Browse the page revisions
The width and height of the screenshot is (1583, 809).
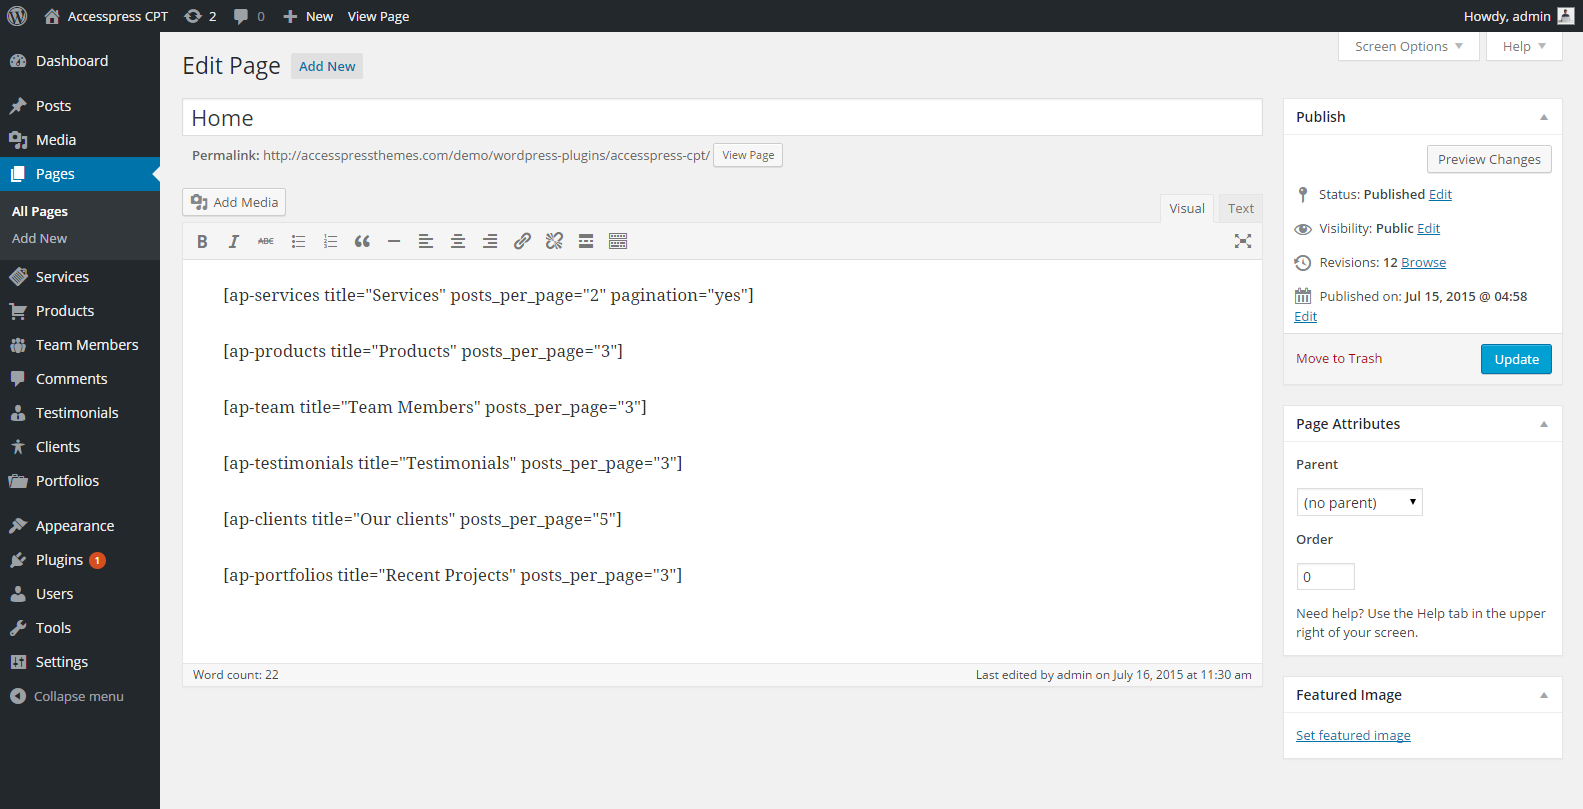pyautogui.click(x=1423, y=262)
